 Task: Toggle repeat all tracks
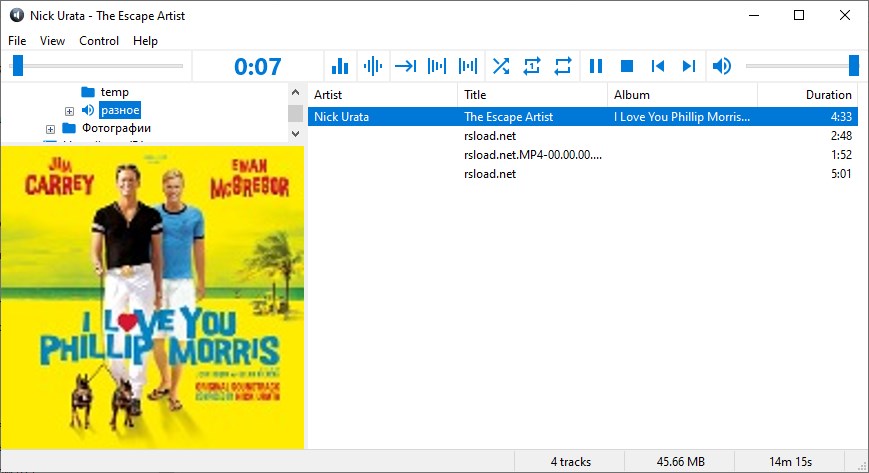[x=563, y=67]
